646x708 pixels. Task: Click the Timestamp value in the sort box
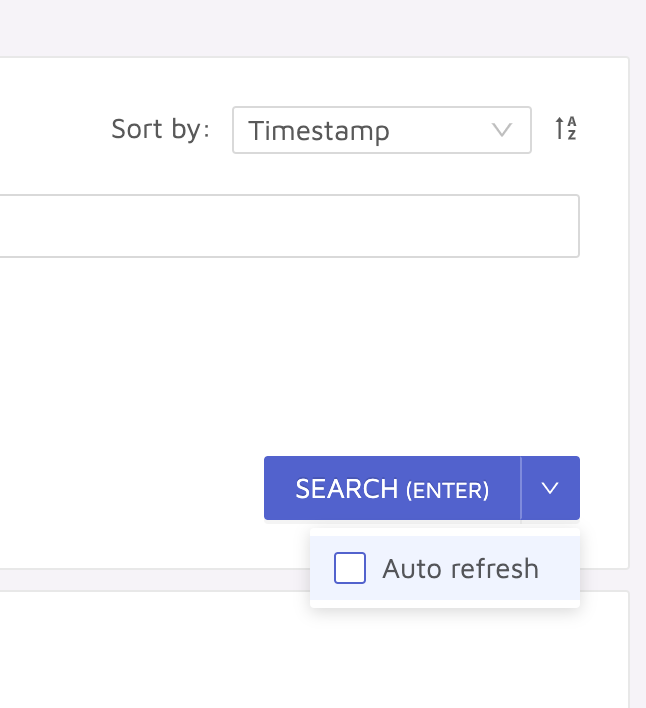coord(319,131)
